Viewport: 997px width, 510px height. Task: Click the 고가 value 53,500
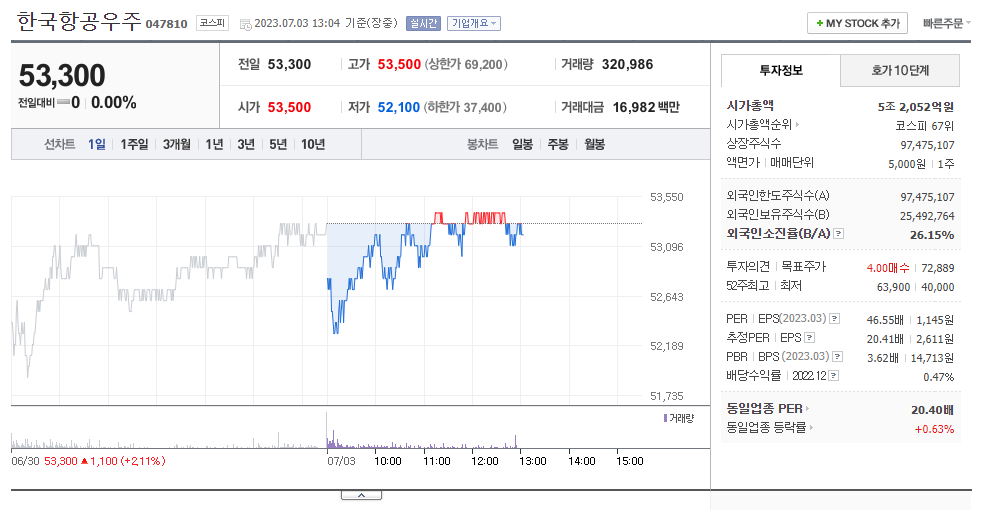(399, 64)
